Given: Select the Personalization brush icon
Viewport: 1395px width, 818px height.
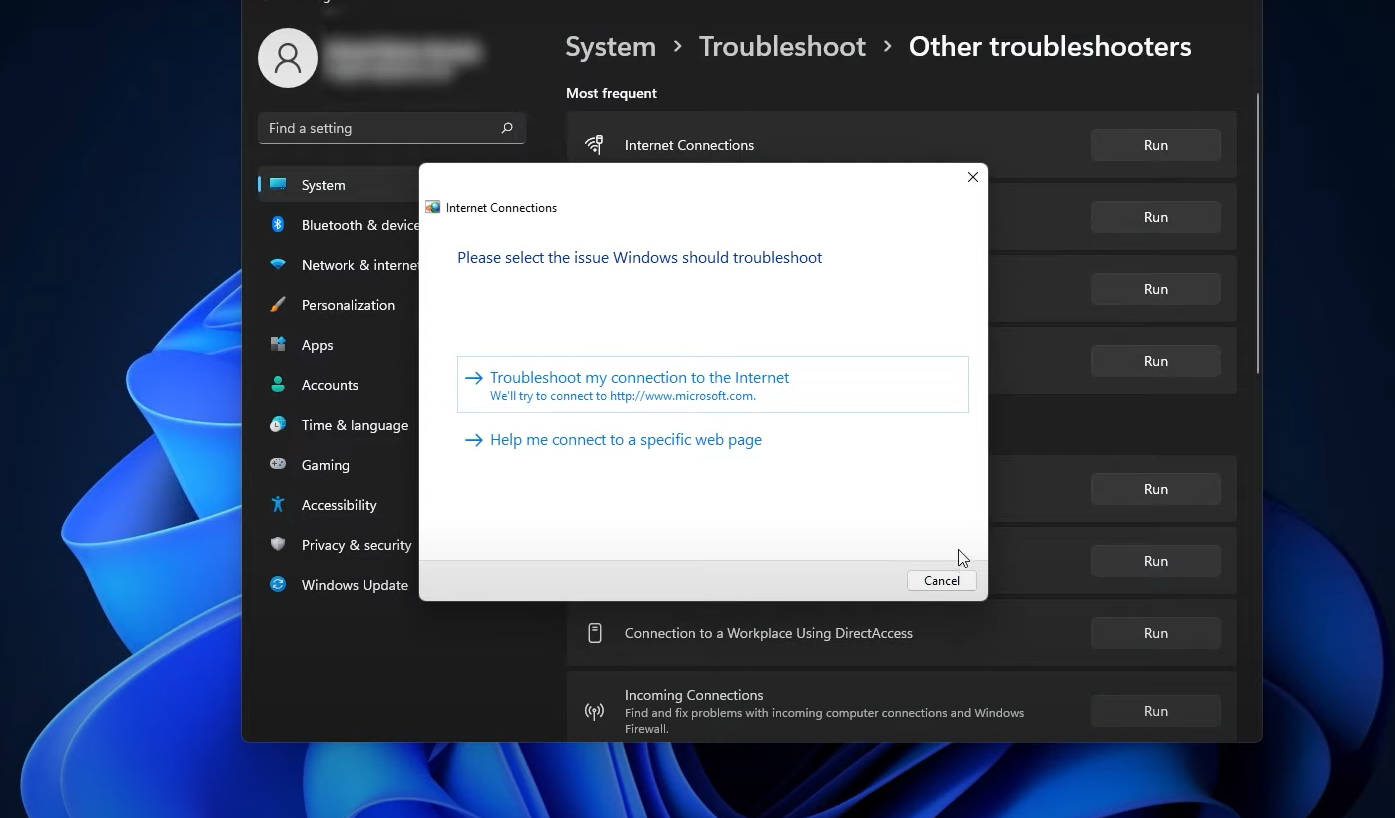Looking at the screenshot, I should (277, 304).
